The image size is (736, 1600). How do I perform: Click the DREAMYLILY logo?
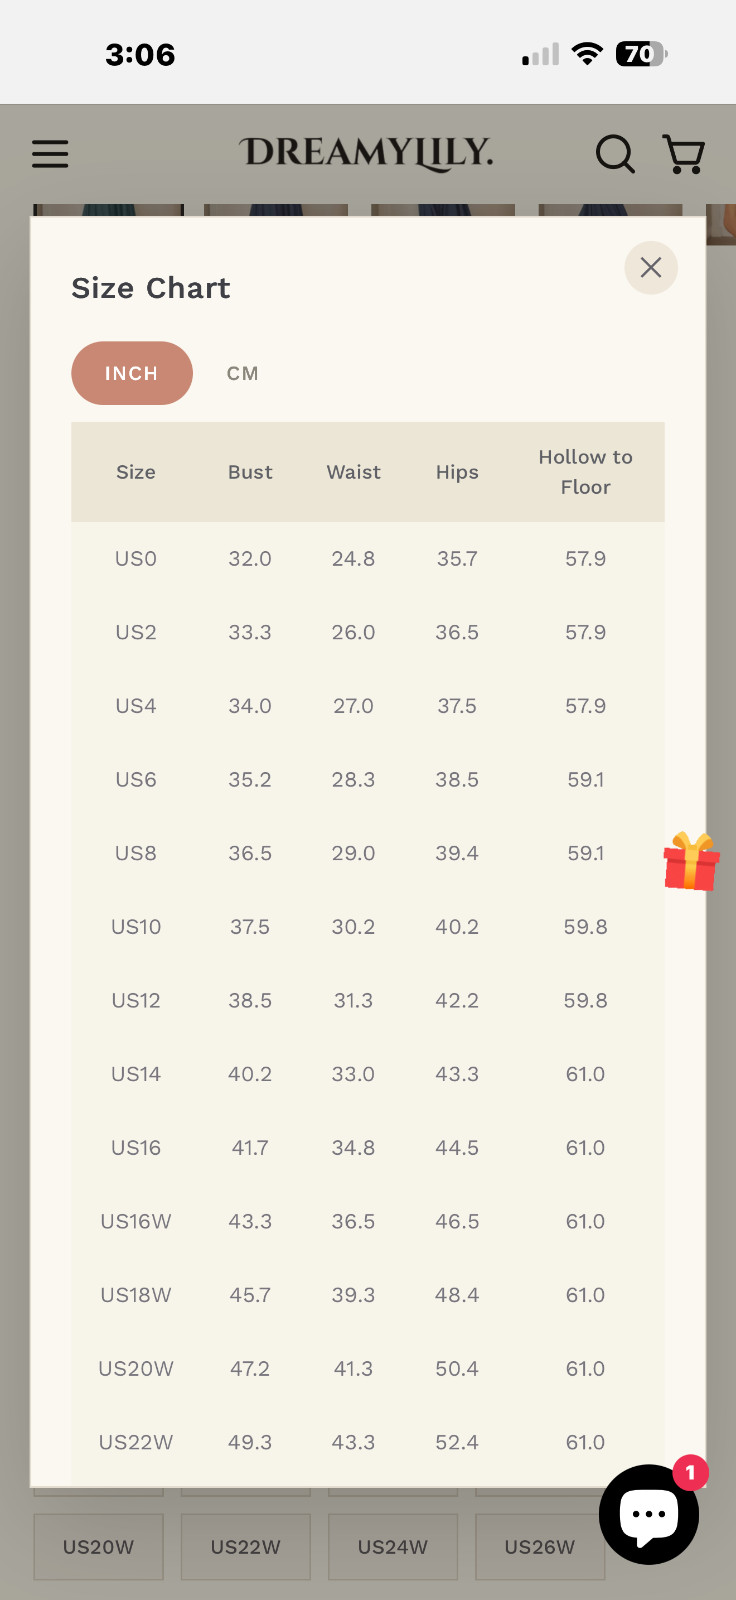pyautogui.click(x=366, y=153)
